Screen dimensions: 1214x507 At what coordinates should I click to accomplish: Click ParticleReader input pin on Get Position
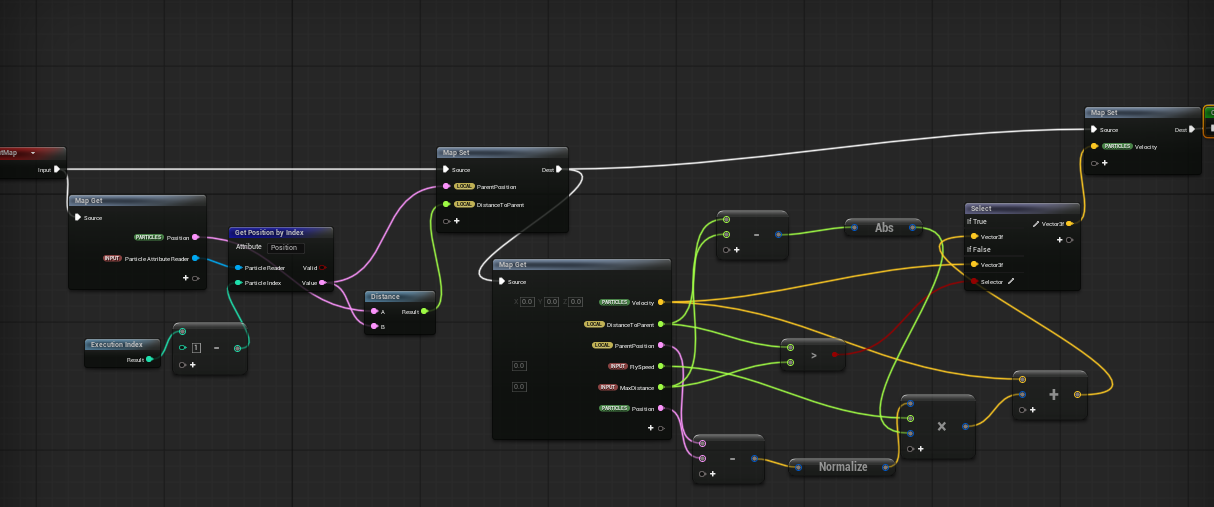(238, 268)
